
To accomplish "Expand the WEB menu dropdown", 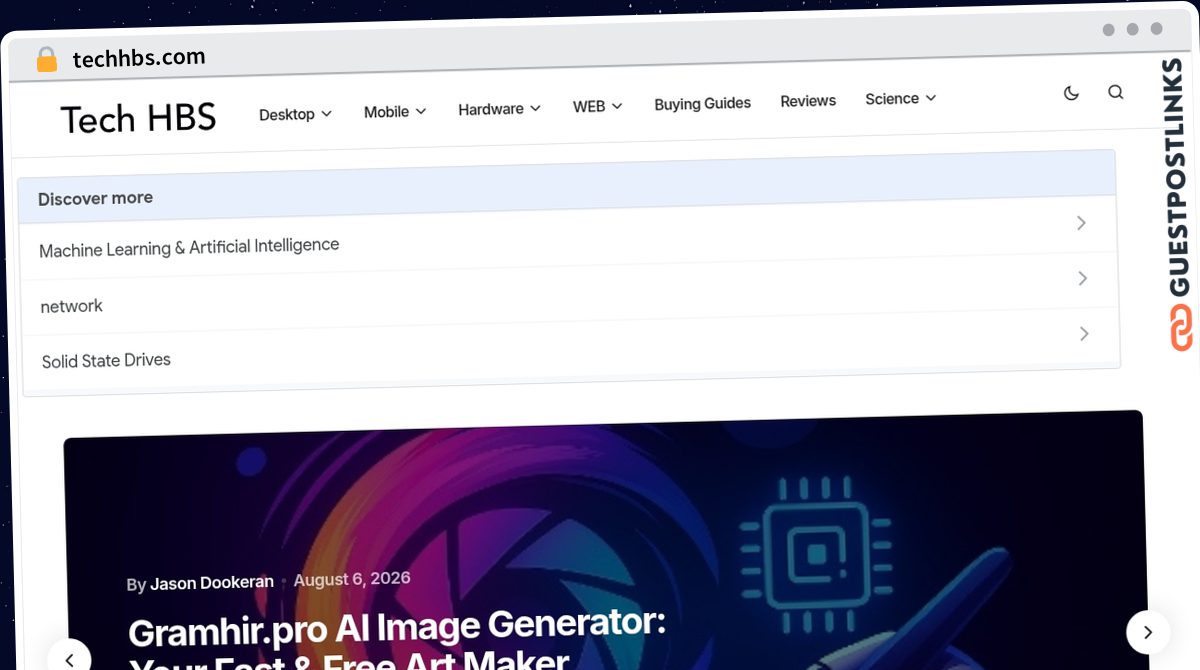I will coord(597,106).
